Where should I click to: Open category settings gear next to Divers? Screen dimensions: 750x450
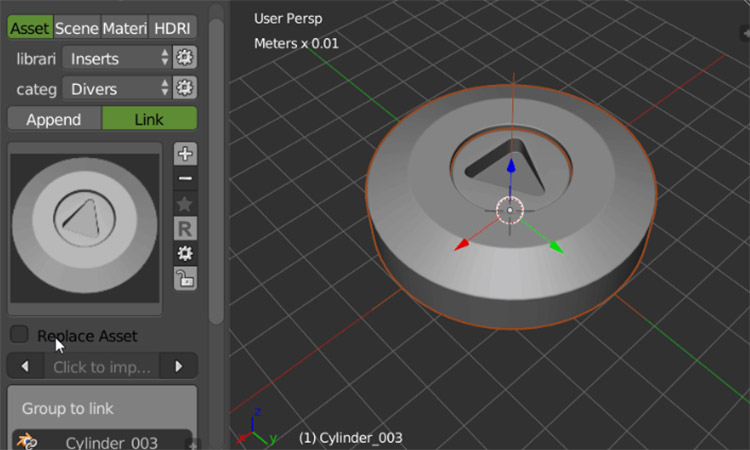[184, 88]
